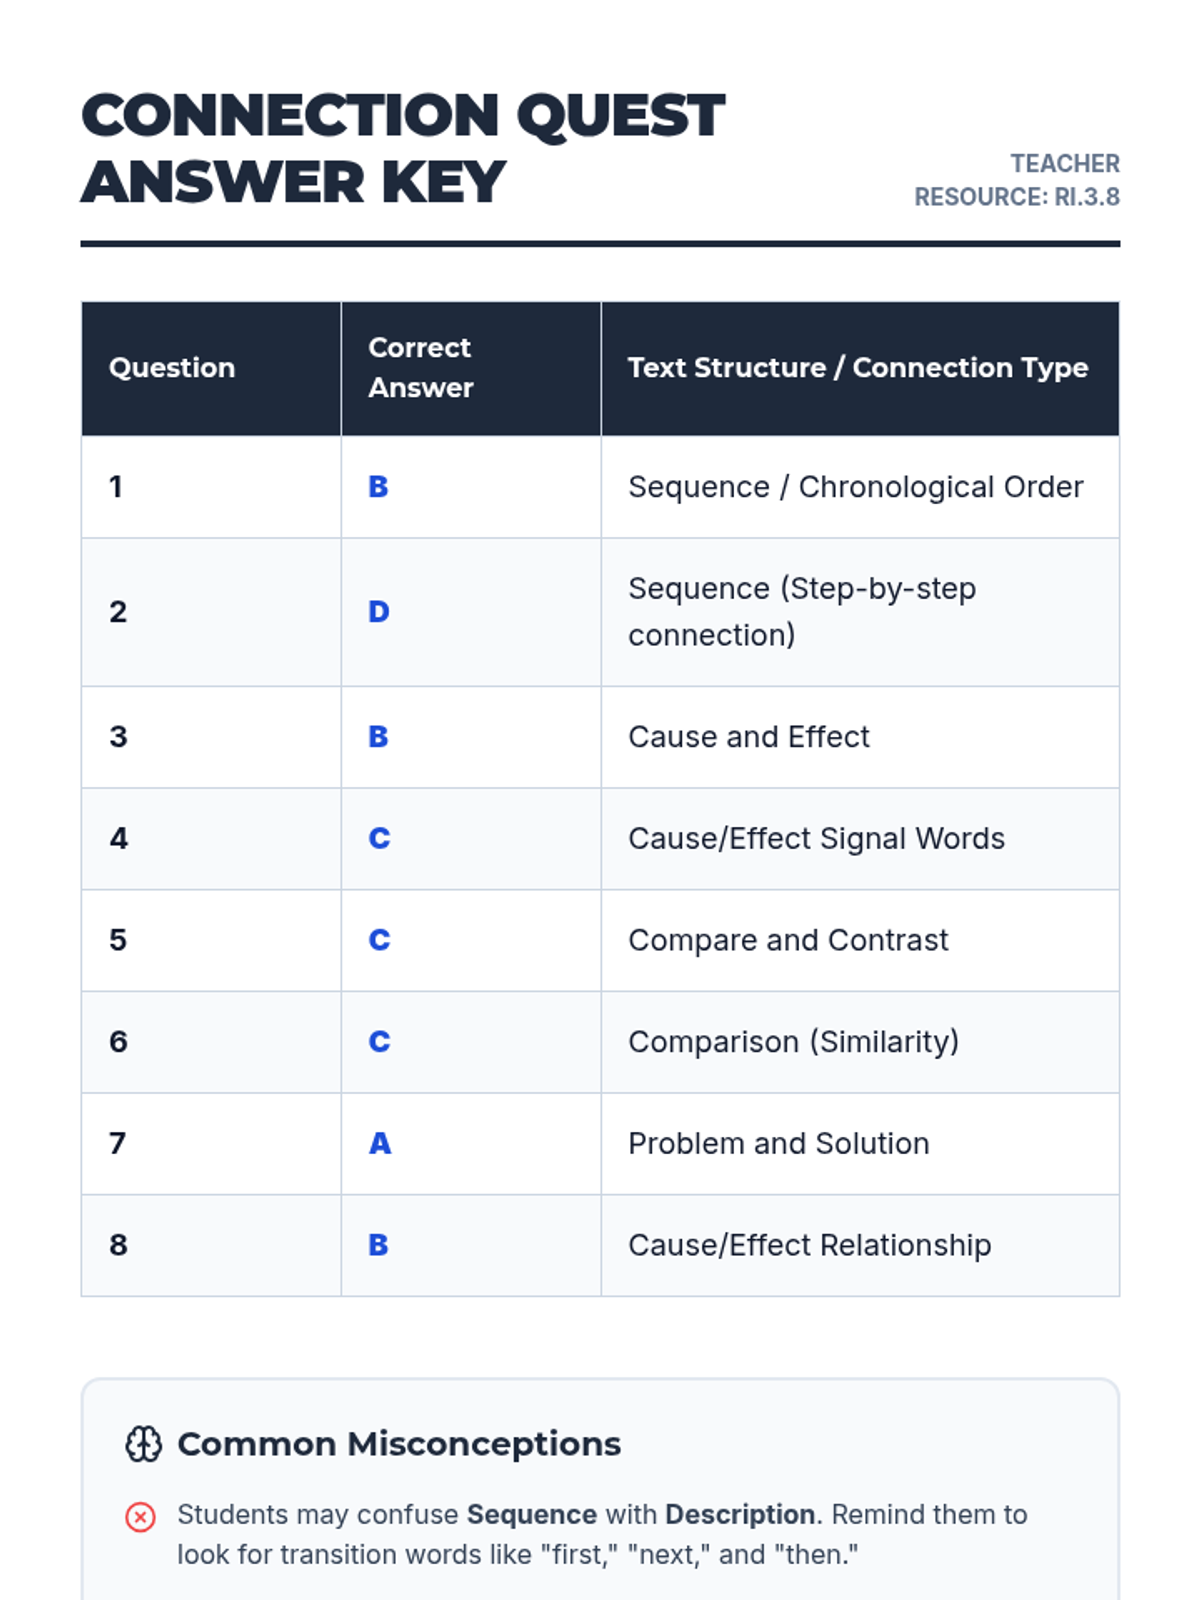1200x1600 pixels.
Task: Click the Comparison (Similarity) cell
Action: [x=793, y=1042]
